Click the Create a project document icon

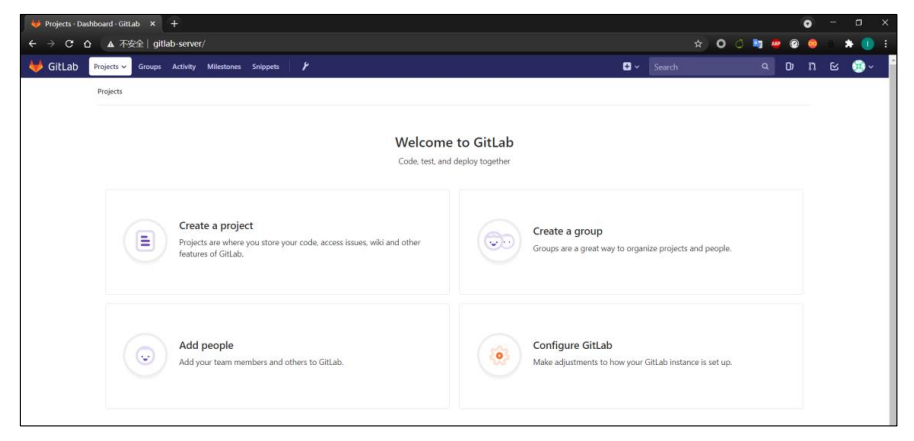(145, 241)
